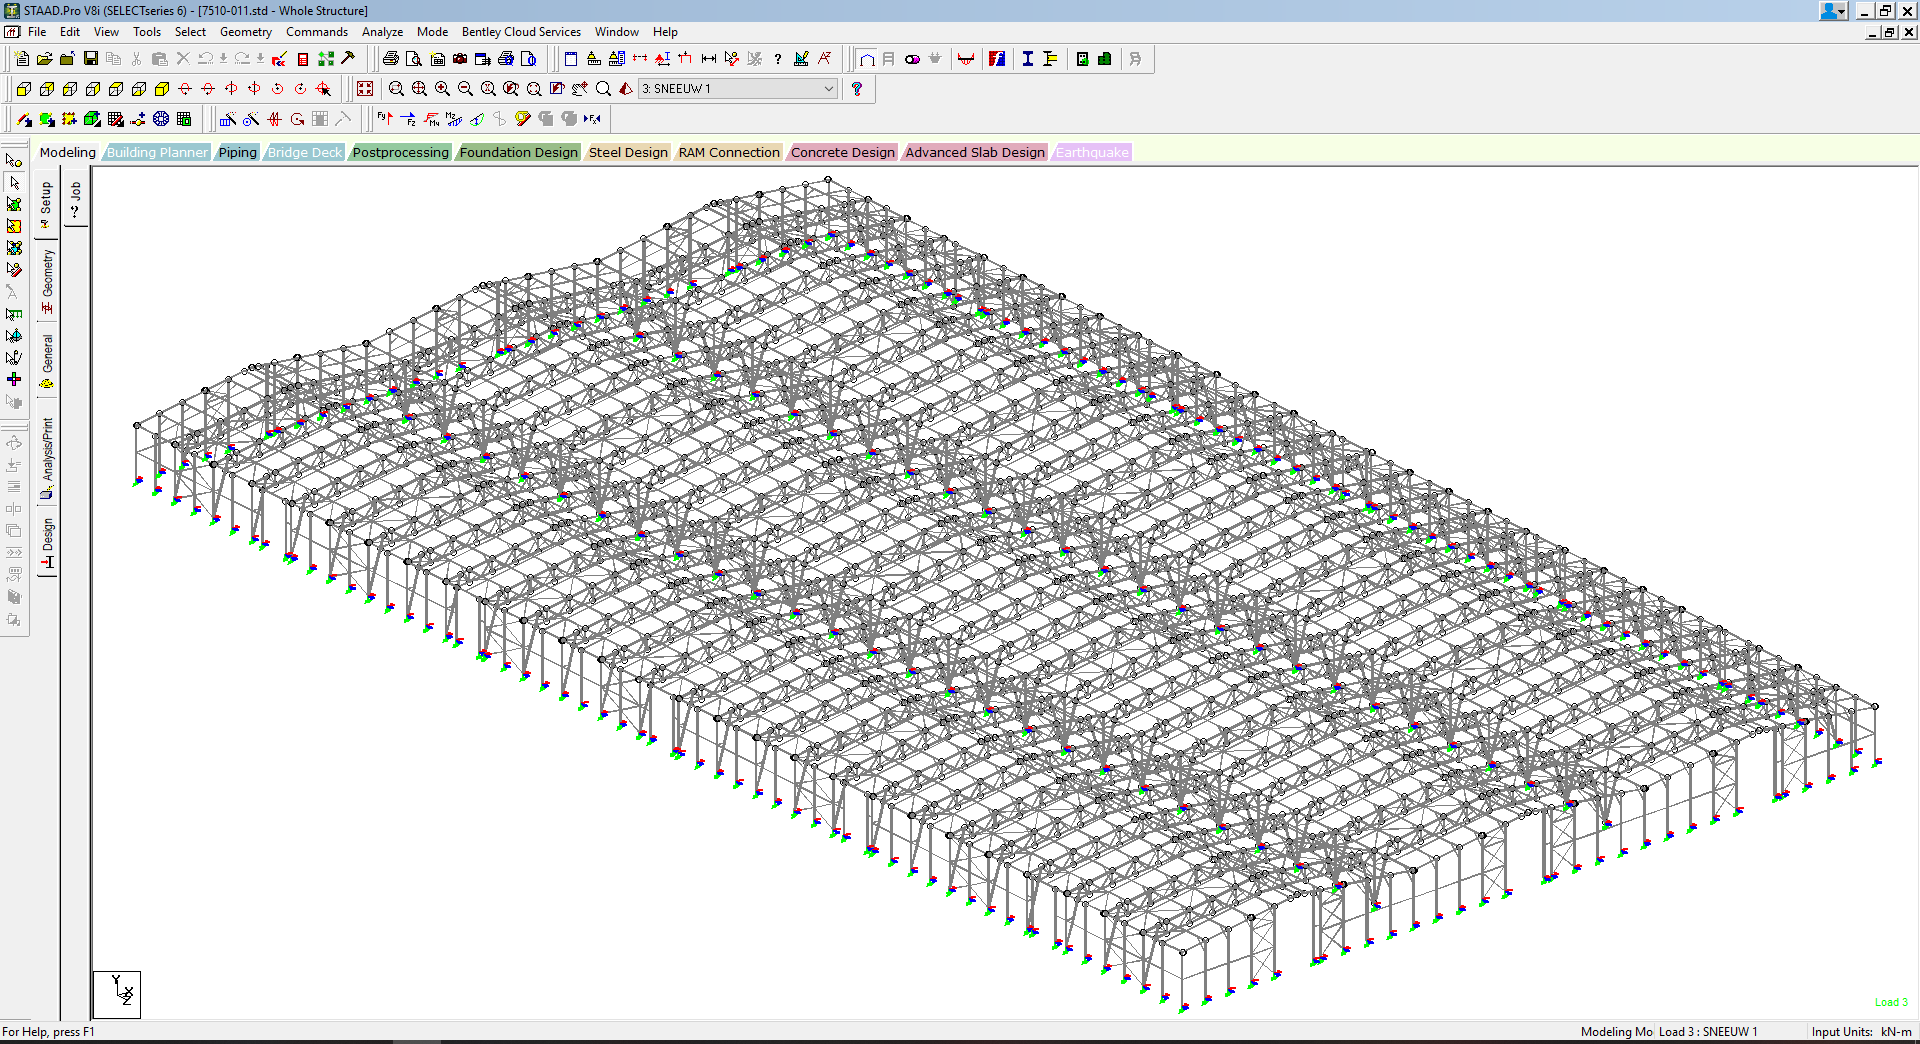Click the 3D rendered view pyramid icon

pos(626,89)
